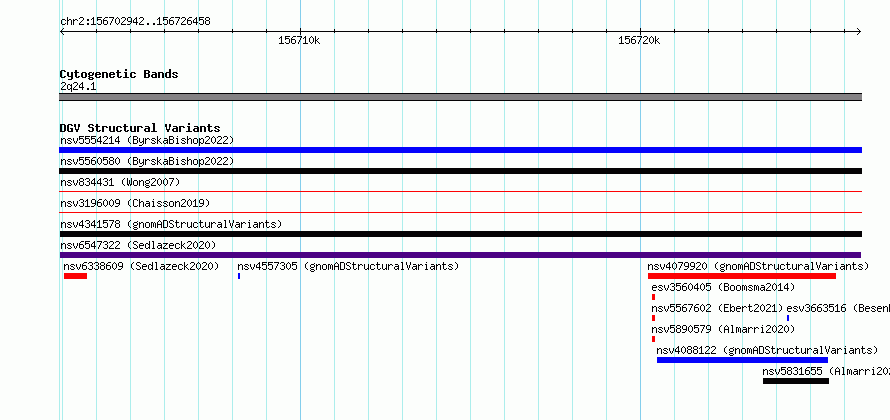Select the nsv4079920 variant label
Screen dimensions: 890x420
pos(758,266)
